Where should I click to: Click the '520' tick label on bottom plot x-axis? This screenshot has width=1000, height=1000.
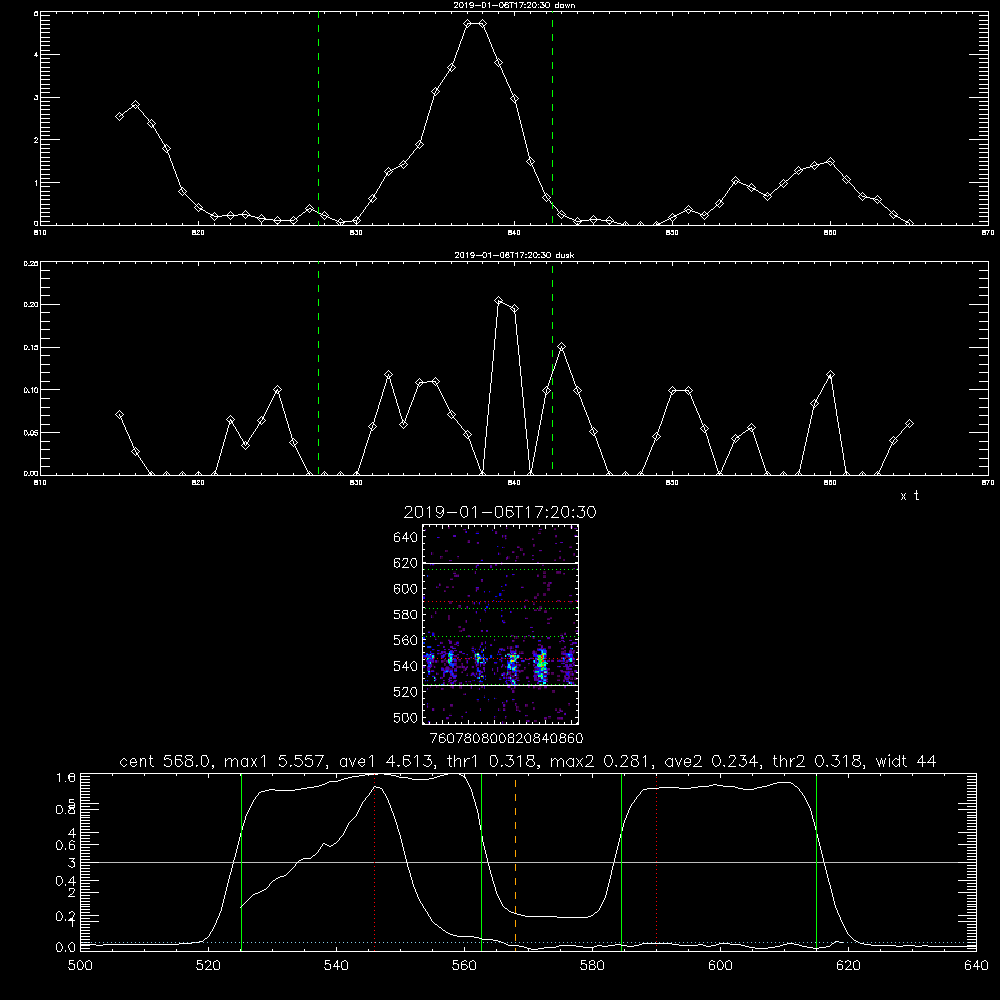[x=208, y=966]
